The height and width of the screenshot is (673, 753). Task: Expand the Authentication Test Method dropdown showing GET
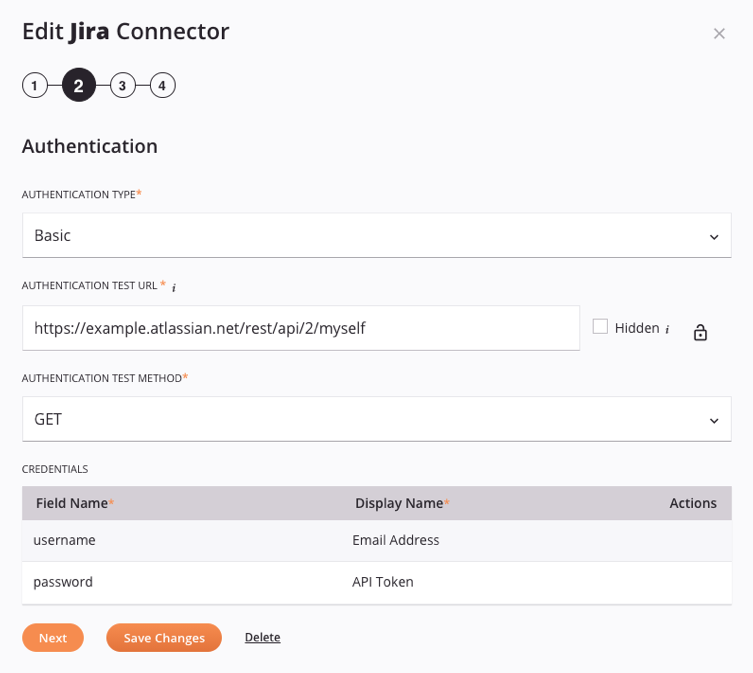click(376, 419)
